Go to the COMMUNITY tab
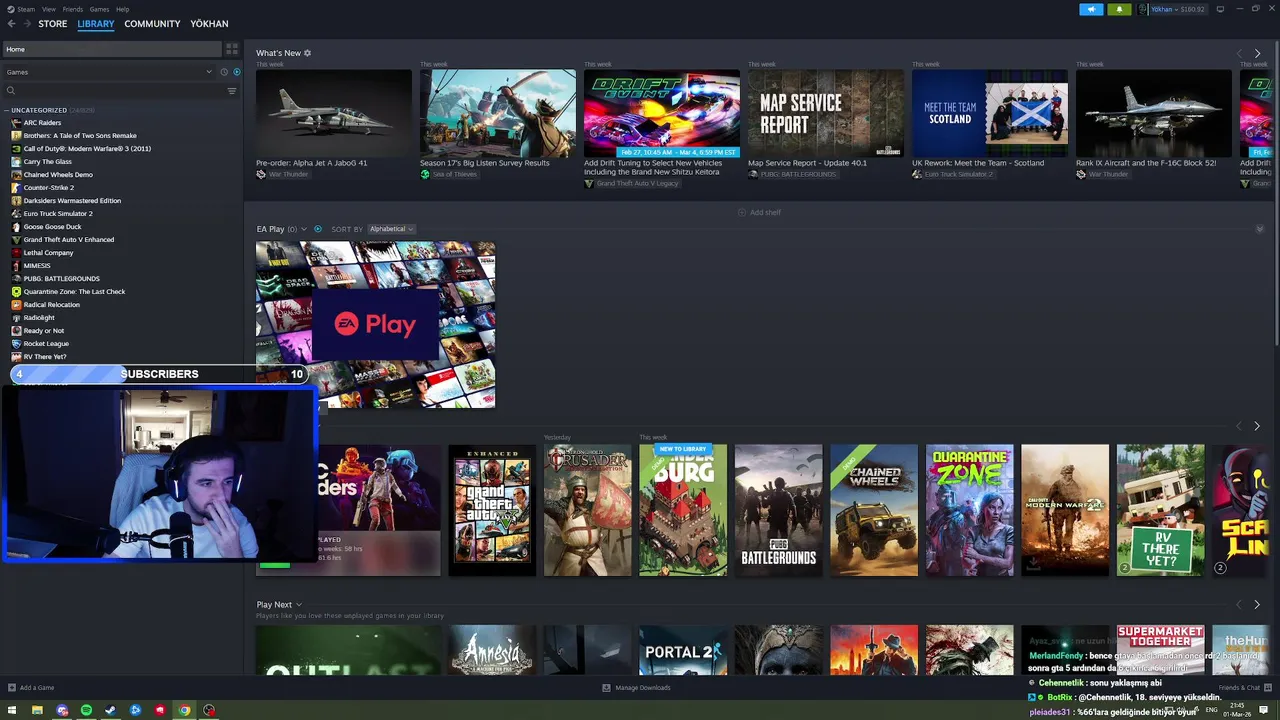Image resolution: width=1280 pixels, height=720 pixels. point(152,24)
